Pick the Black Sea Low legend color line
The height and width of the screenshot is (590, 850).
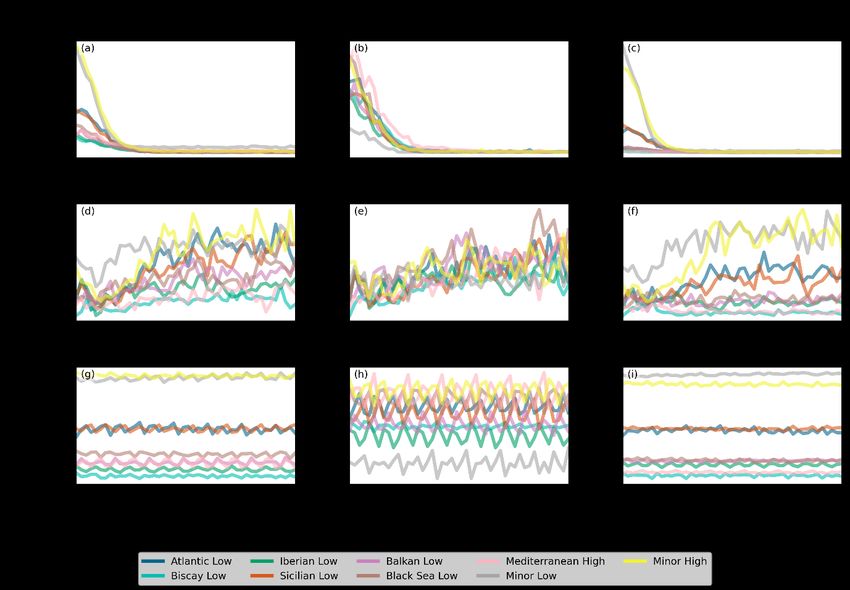pyautogui.click(x=369, y=576)
